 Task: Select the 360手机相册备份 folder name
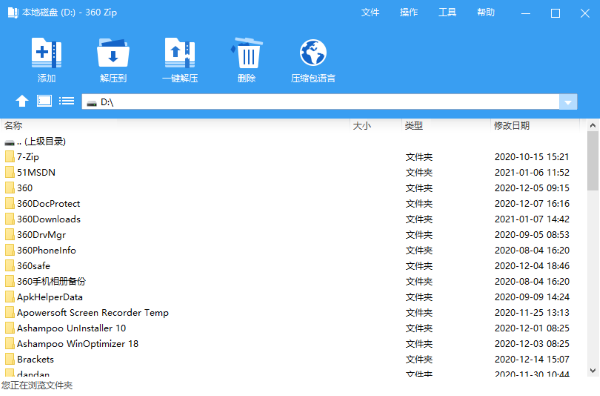pyautogui.click(x=51, y=282)
